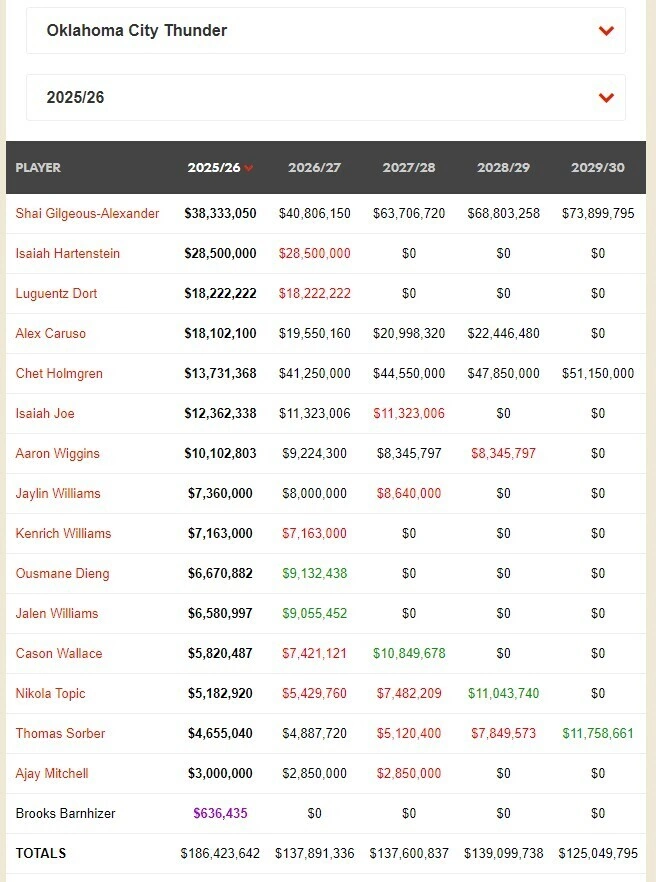Viewport: 656px width, 882px height.
Task: View Chet Holmgren's player page
Action: click(59, 374)
